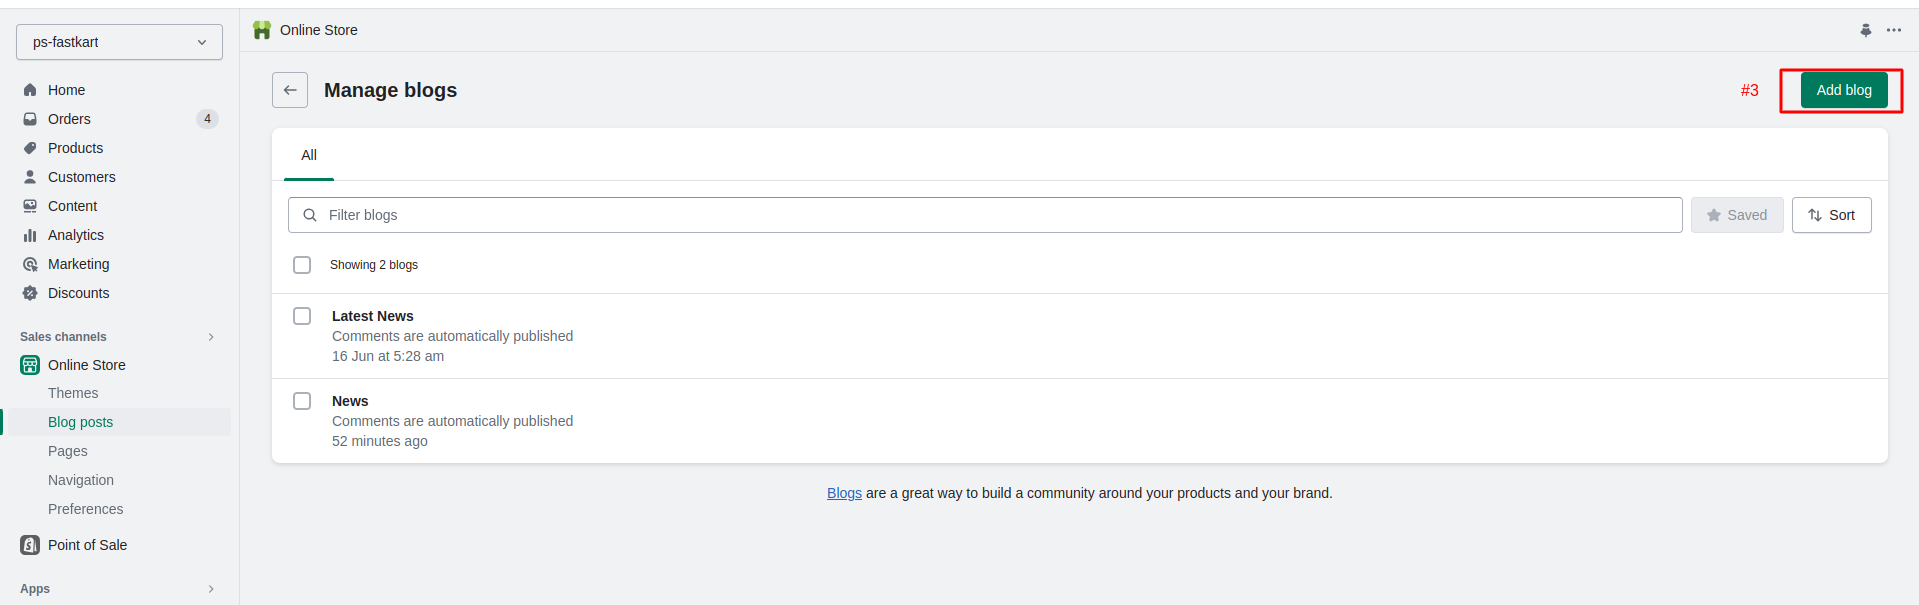Select the Latest News blog checkbox
The width and height of the screenshot is (1919, 605).
302,316
